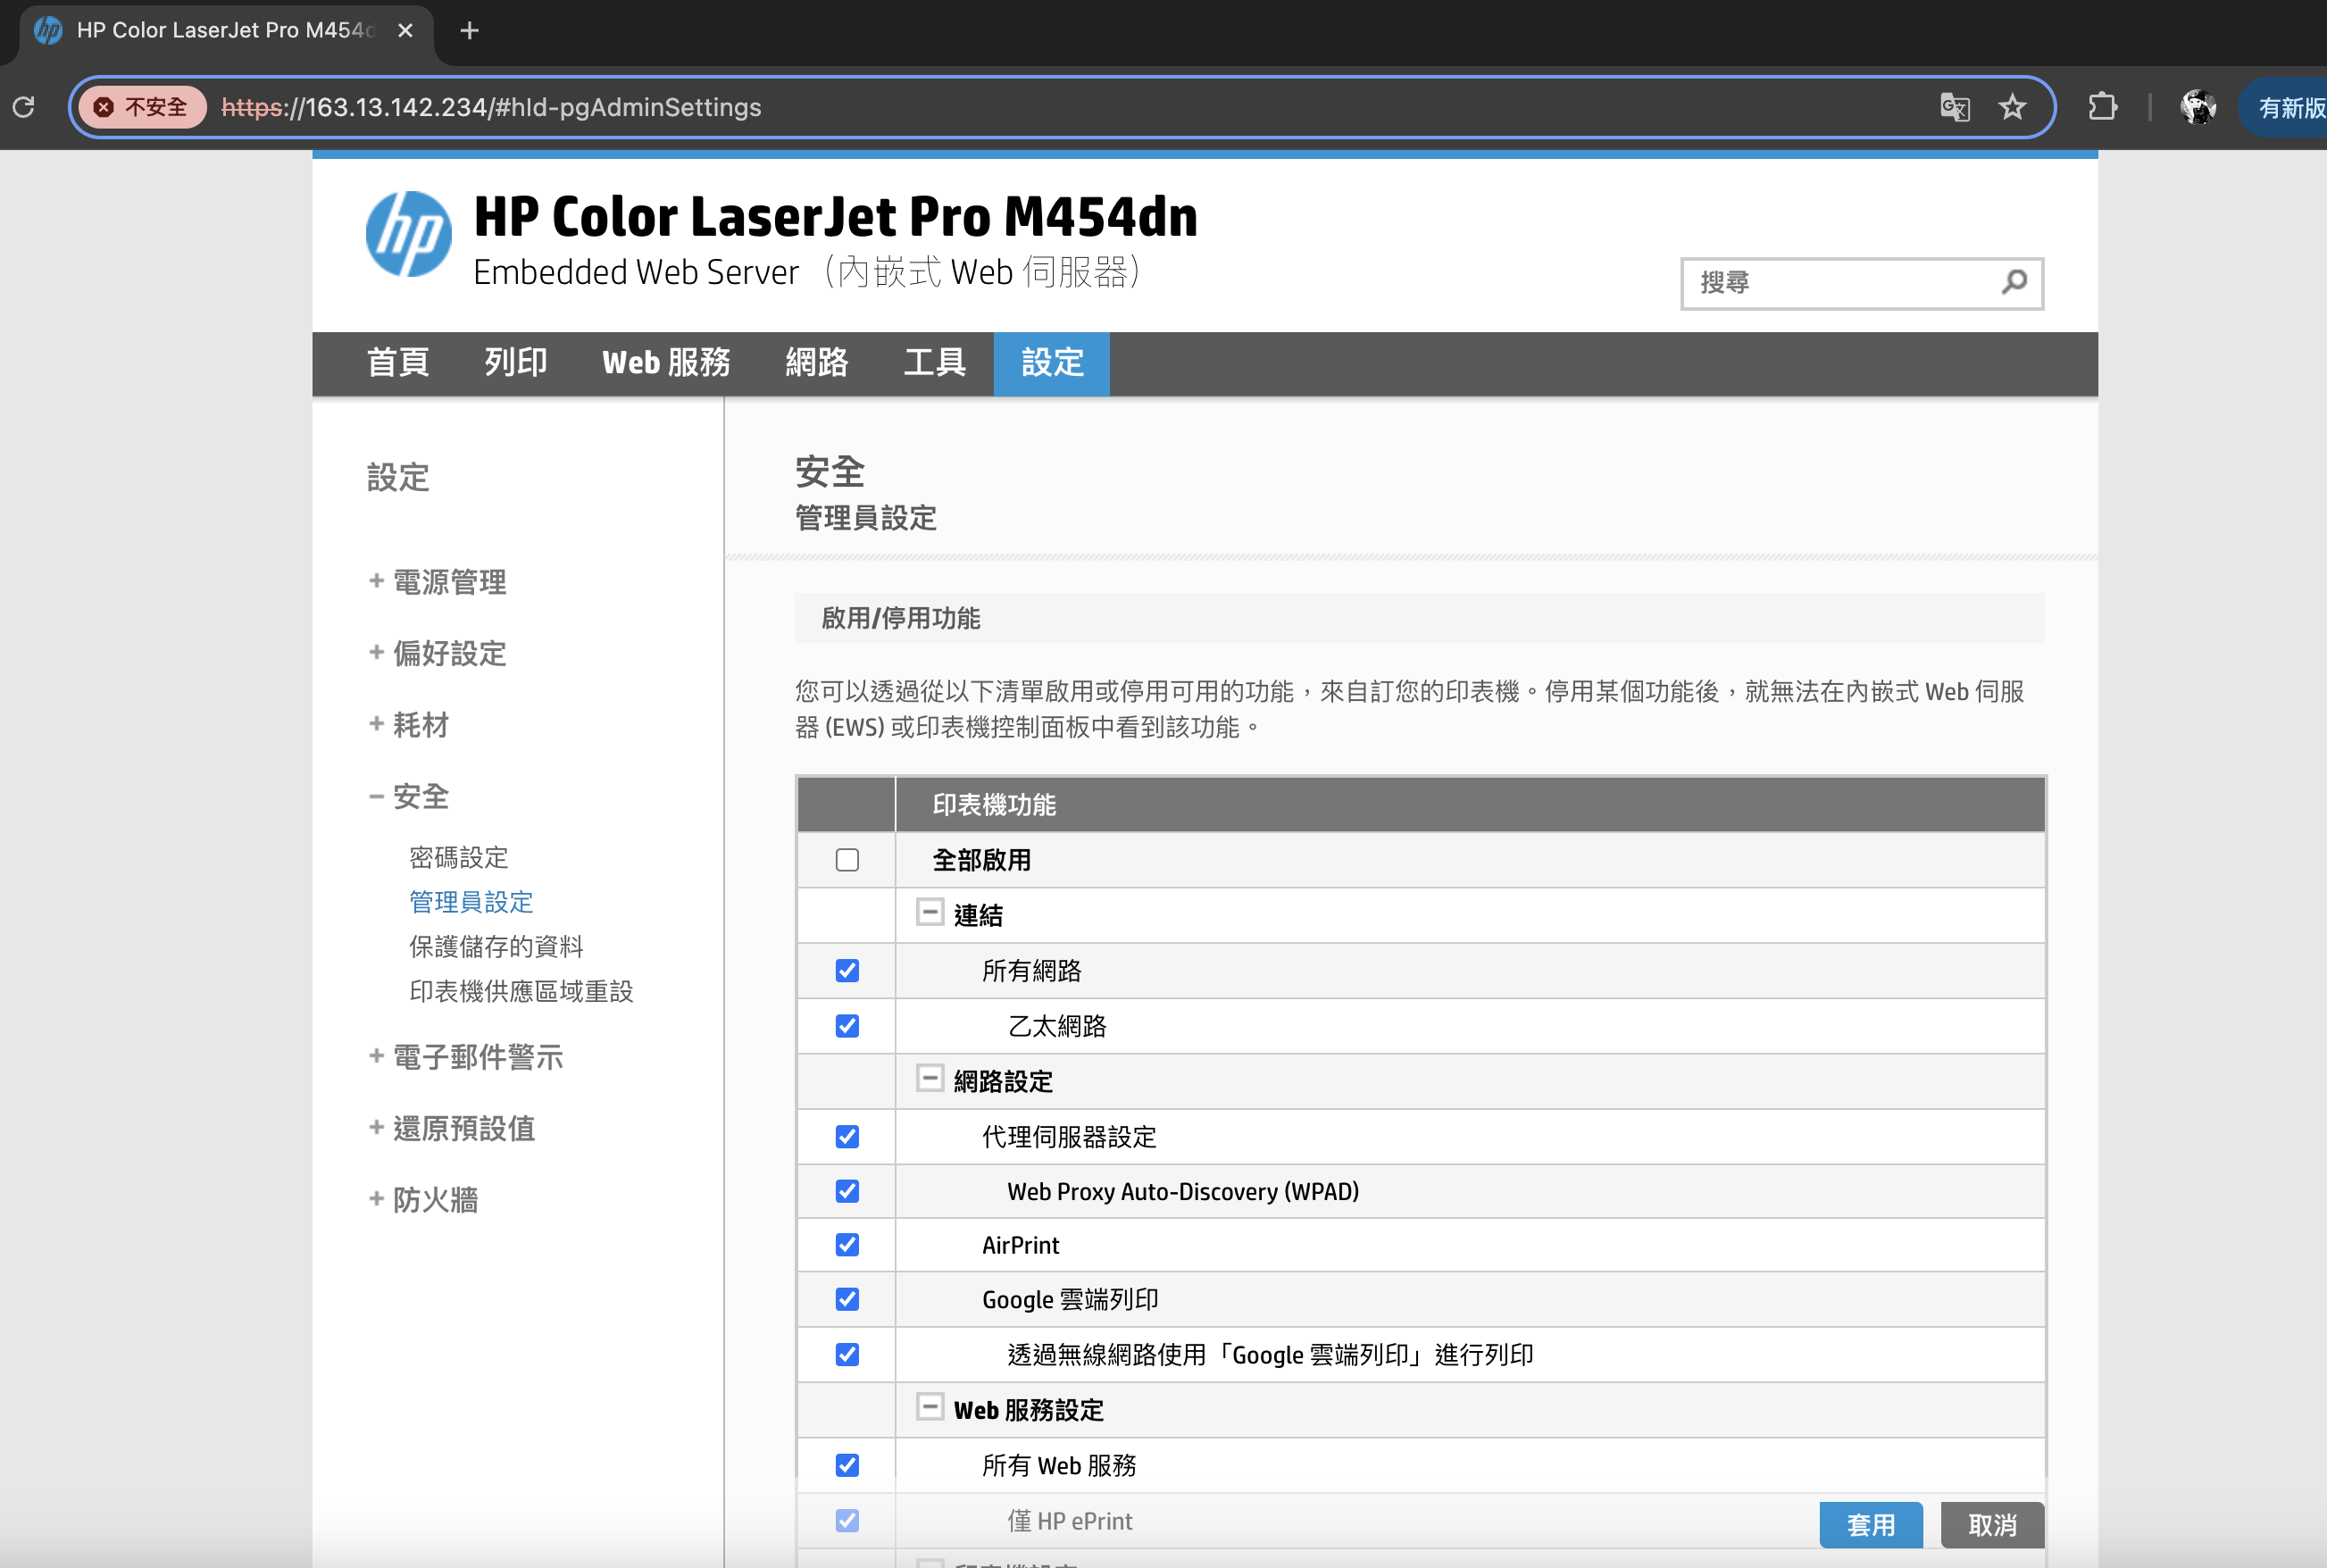Open the Chrome profile avatar

coord(2198,107)
